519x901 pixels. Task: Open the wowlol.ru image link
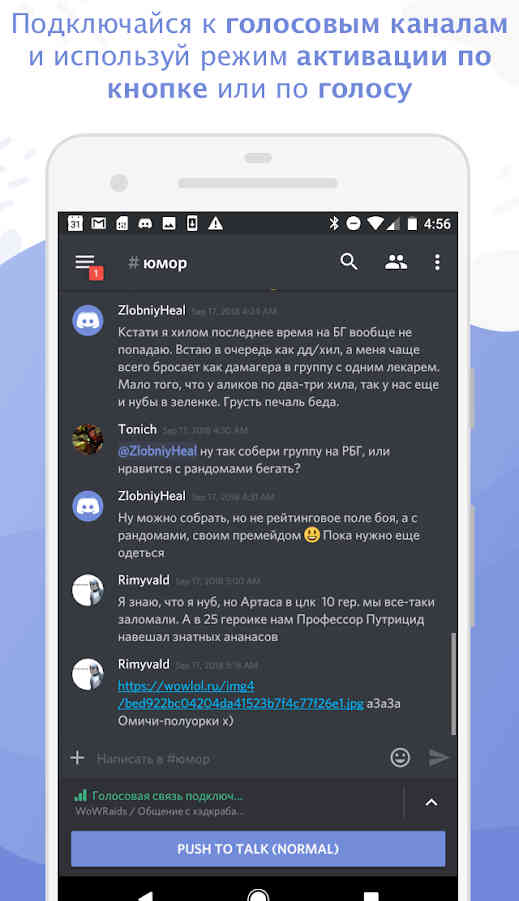point(241,694)
